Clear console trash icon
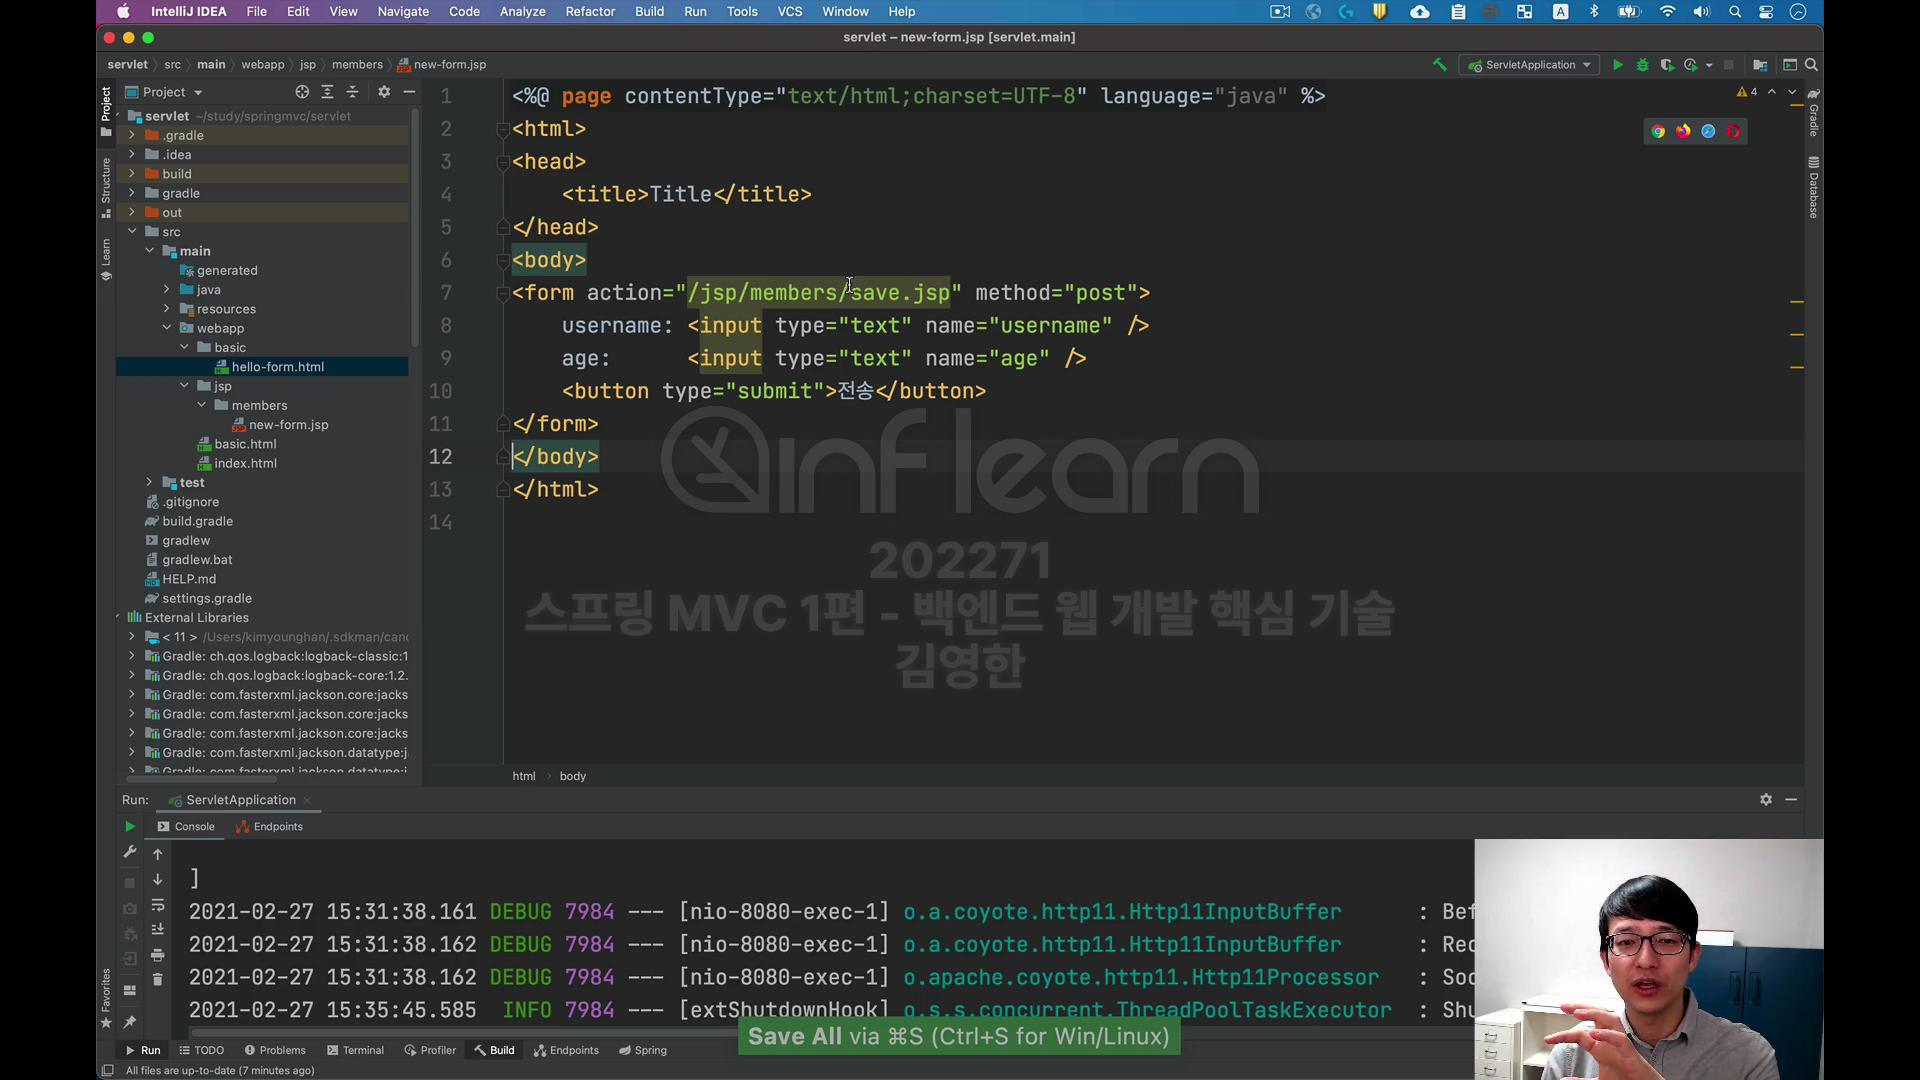 [157, 980]
